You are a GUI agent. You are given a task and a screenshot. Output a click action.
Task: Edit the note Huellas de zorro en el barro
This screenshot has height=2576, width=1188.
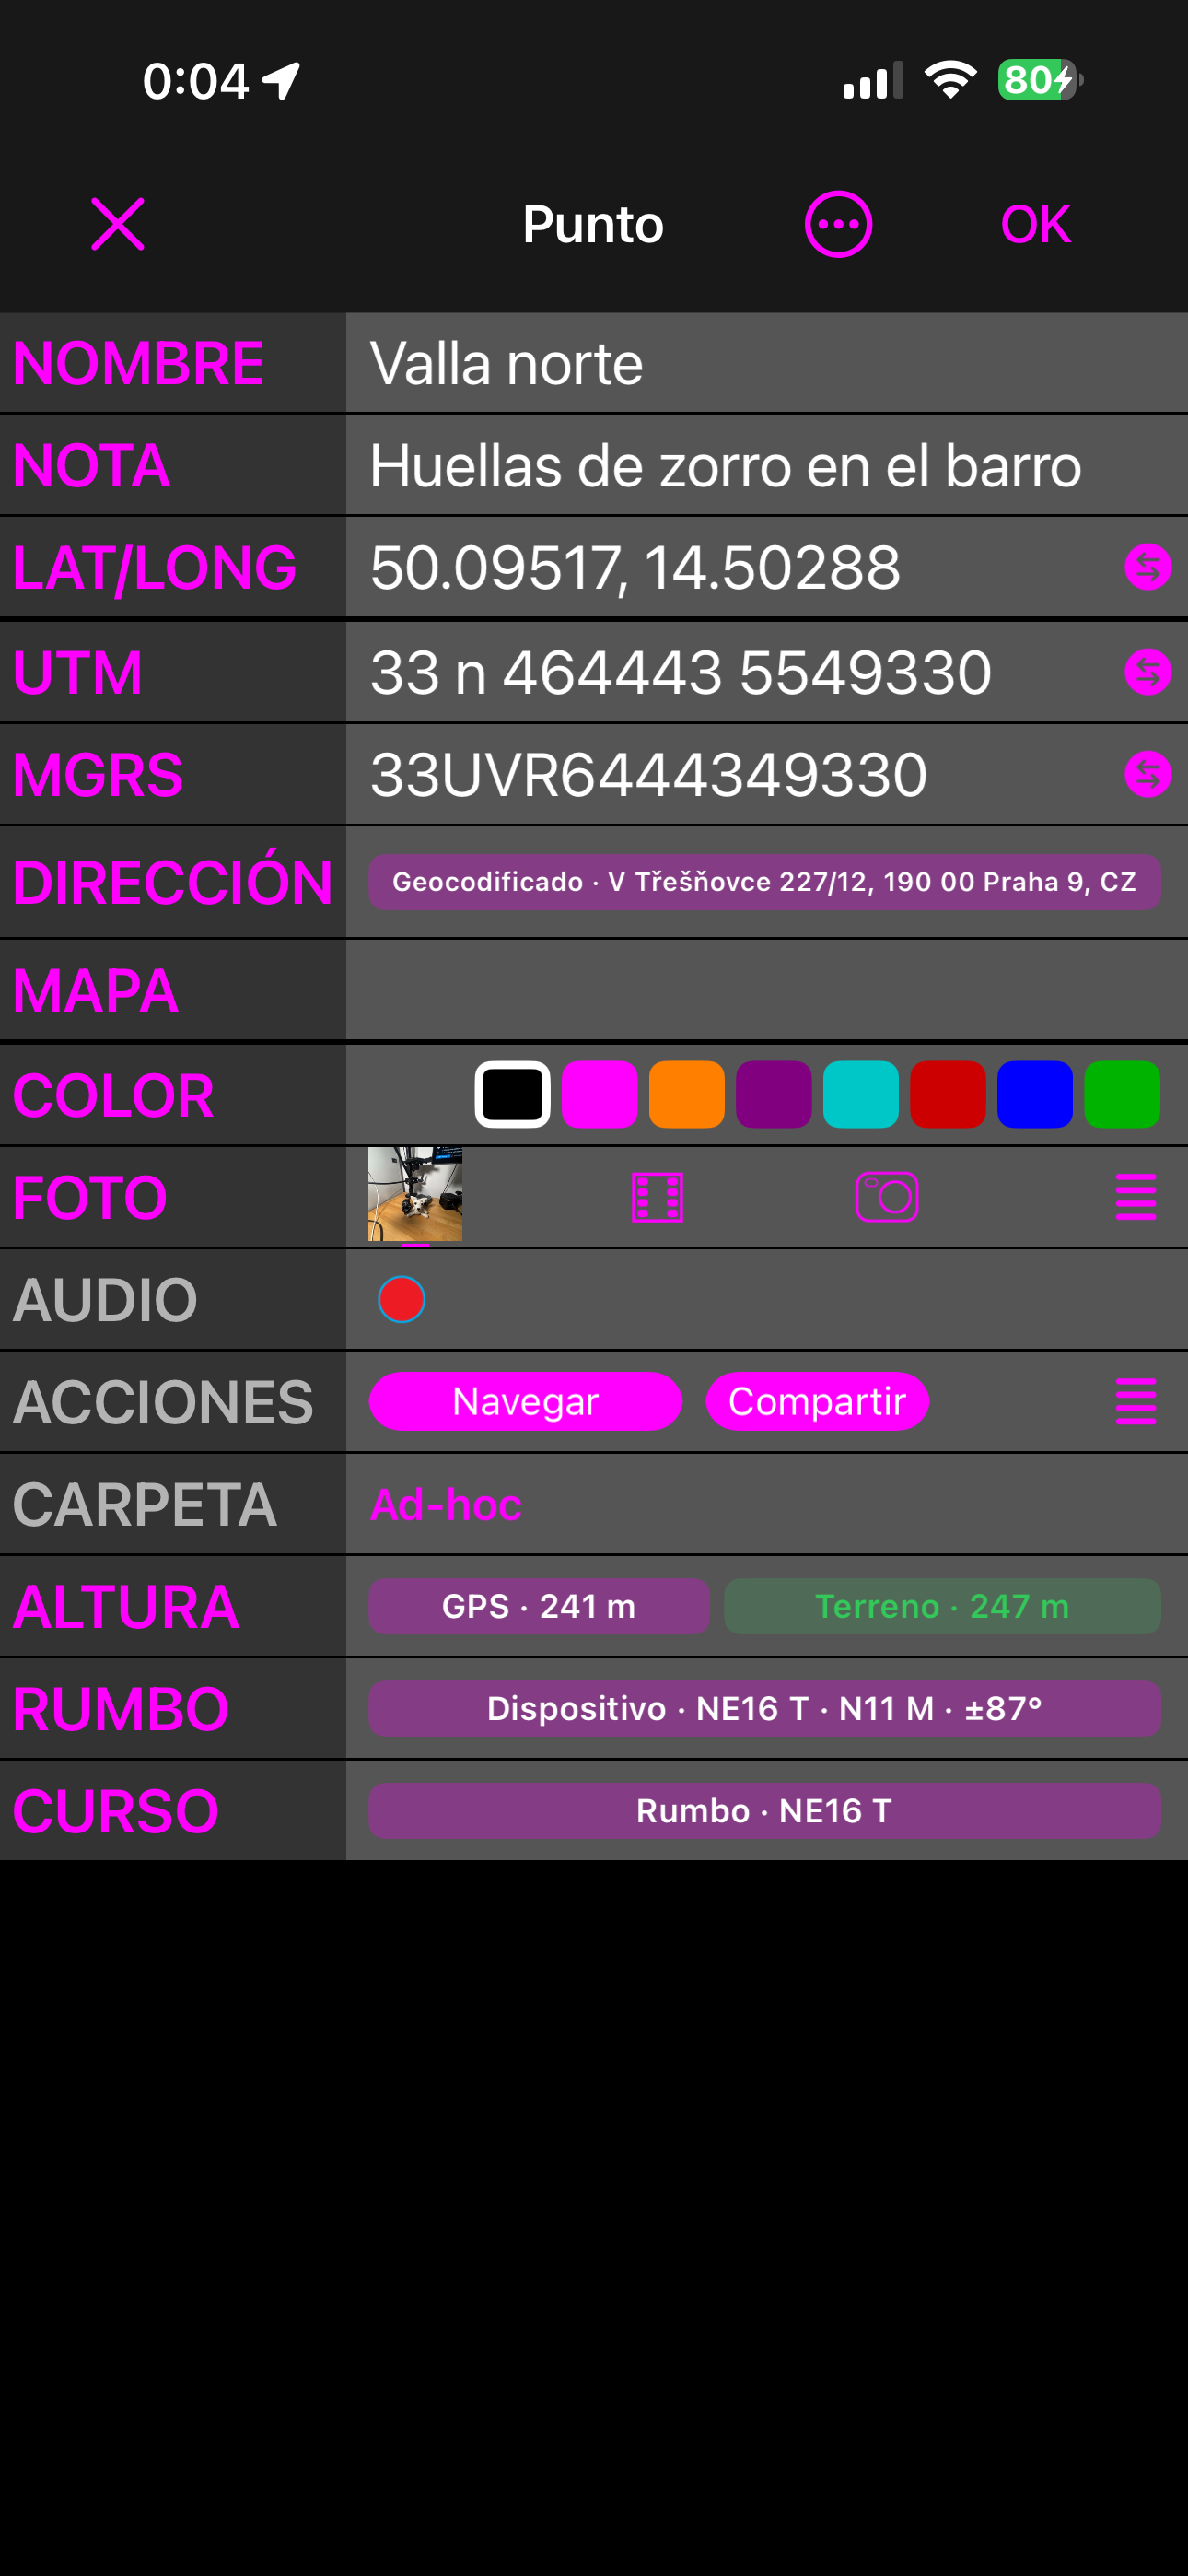(x=766, y=466)
